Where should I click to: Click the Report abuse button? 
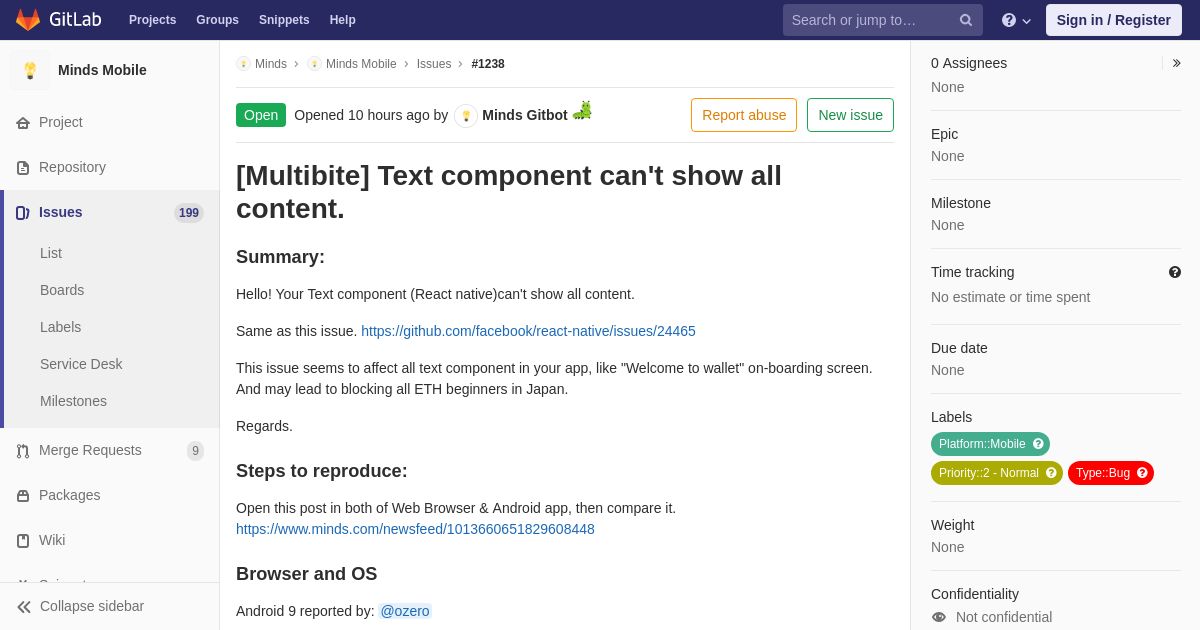(x=744, y=115)
